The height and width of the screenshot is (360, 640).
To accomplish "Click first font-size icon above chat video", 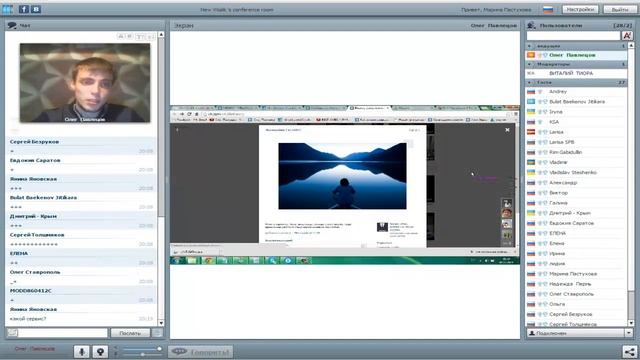I will [121, 37].
